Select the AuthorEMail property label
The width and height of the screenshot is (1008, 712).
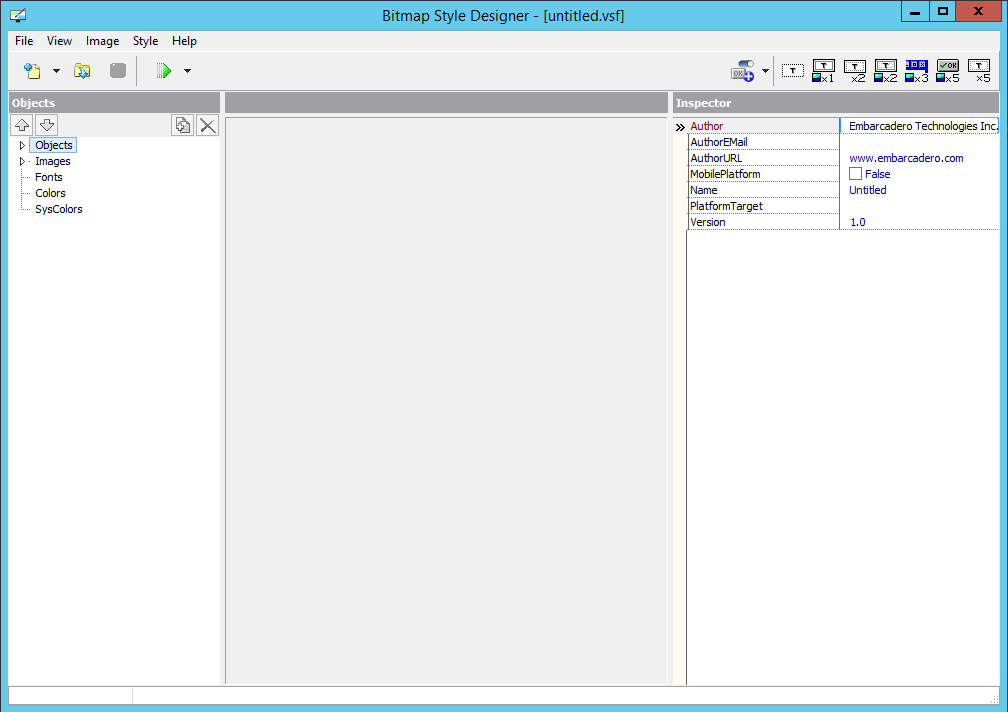718,142
